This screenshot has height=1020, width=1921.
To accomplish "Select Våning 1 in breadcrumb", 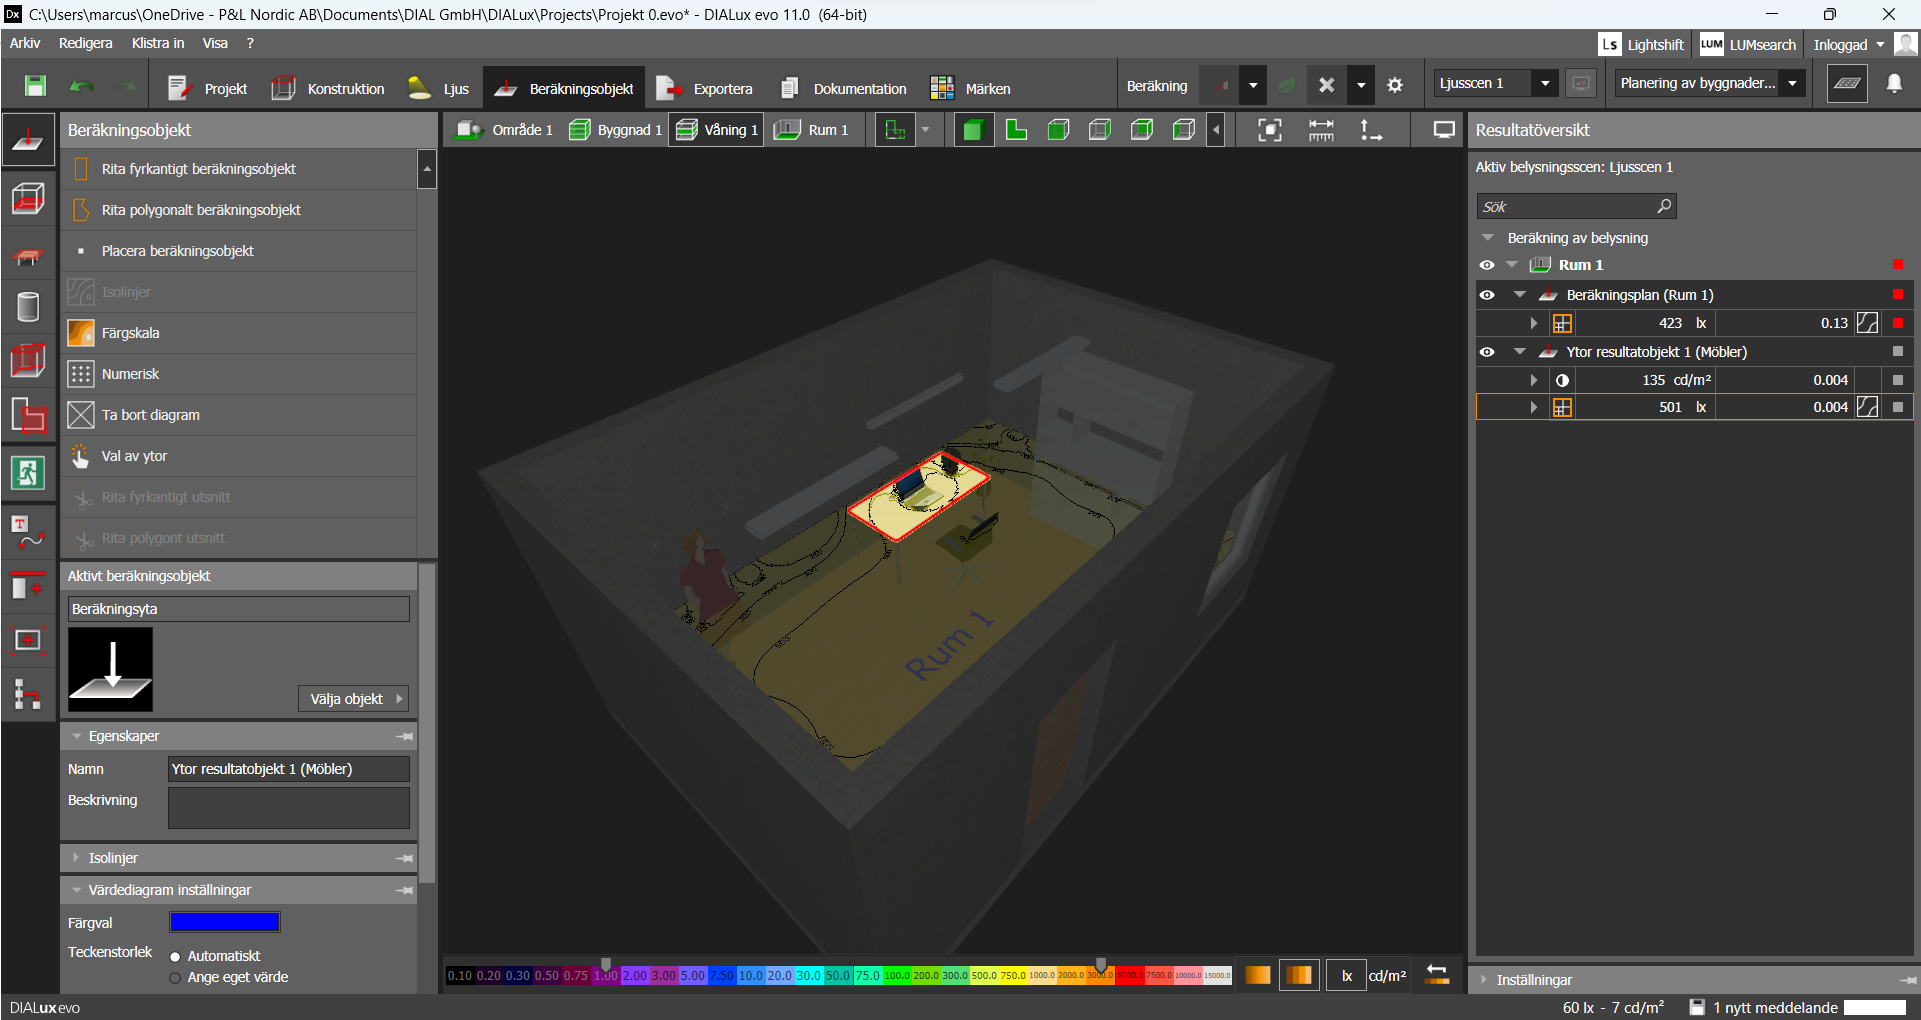I will [716, 130].
